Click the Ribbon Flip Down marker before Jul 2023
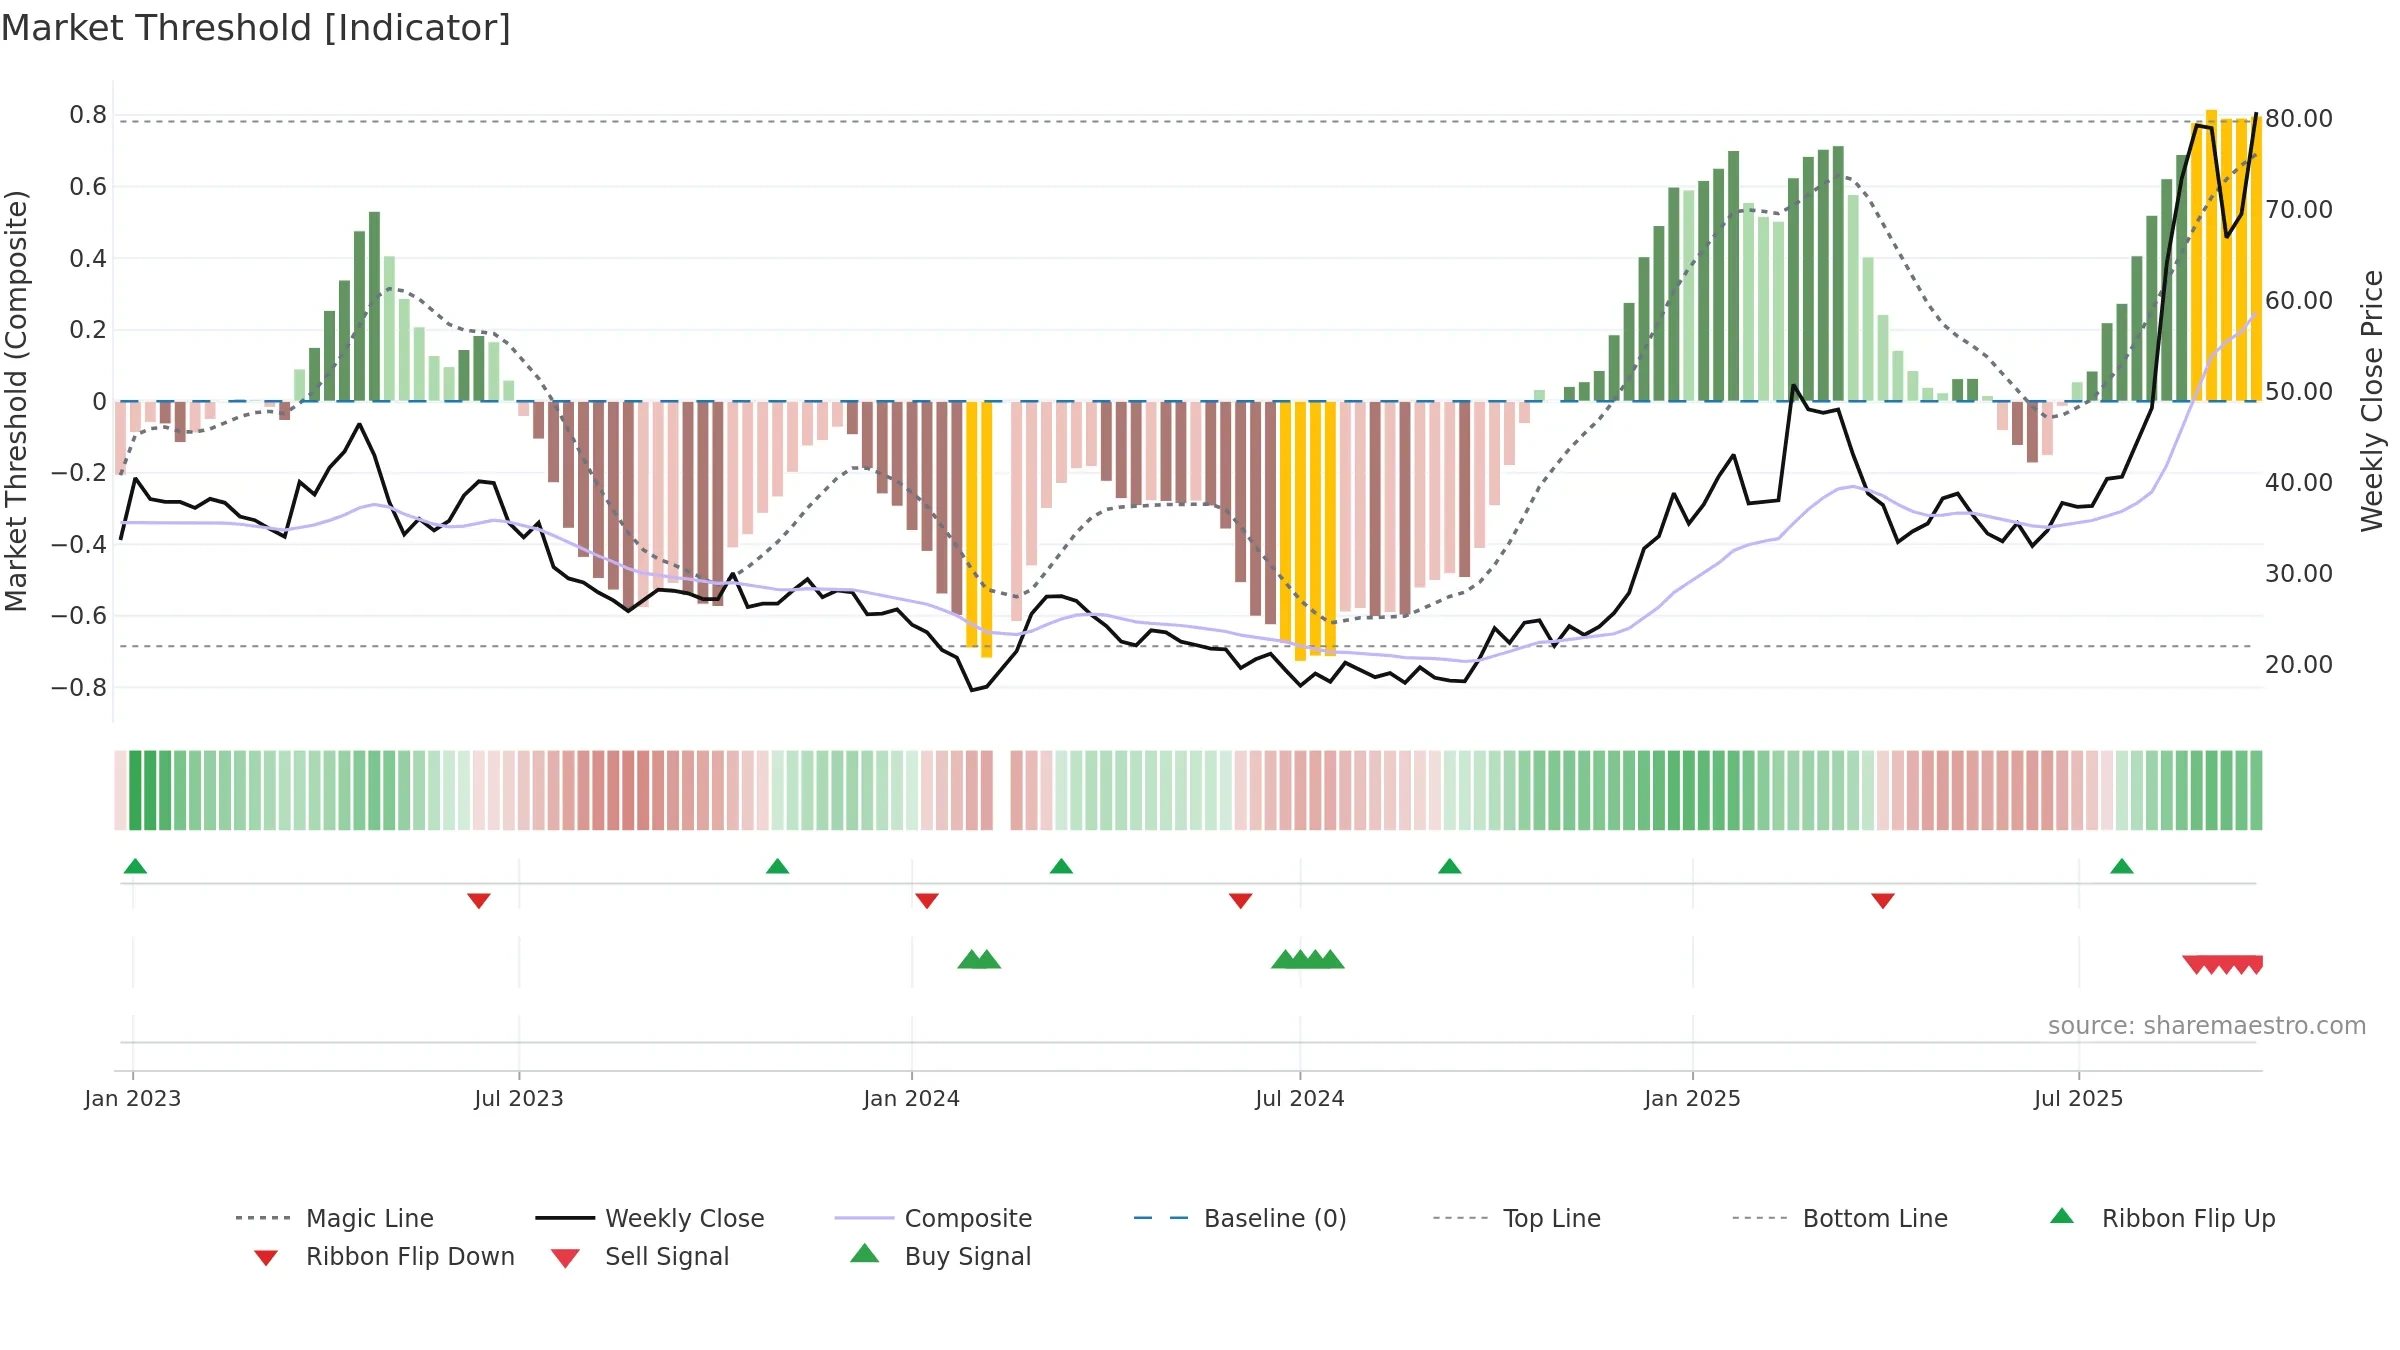Screen dimensions: 2400x1350 [479, 901]
